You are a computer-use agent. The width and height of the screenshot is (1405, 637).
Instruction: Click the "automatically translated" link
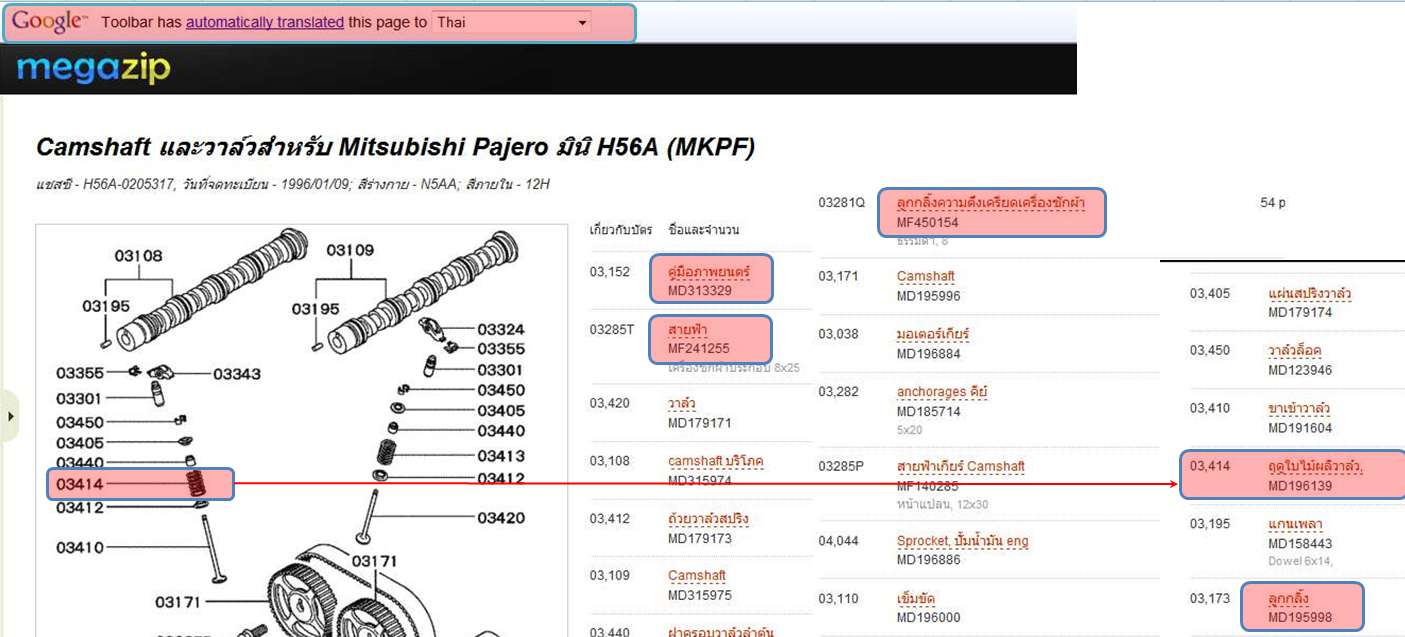tap(265, 22)
